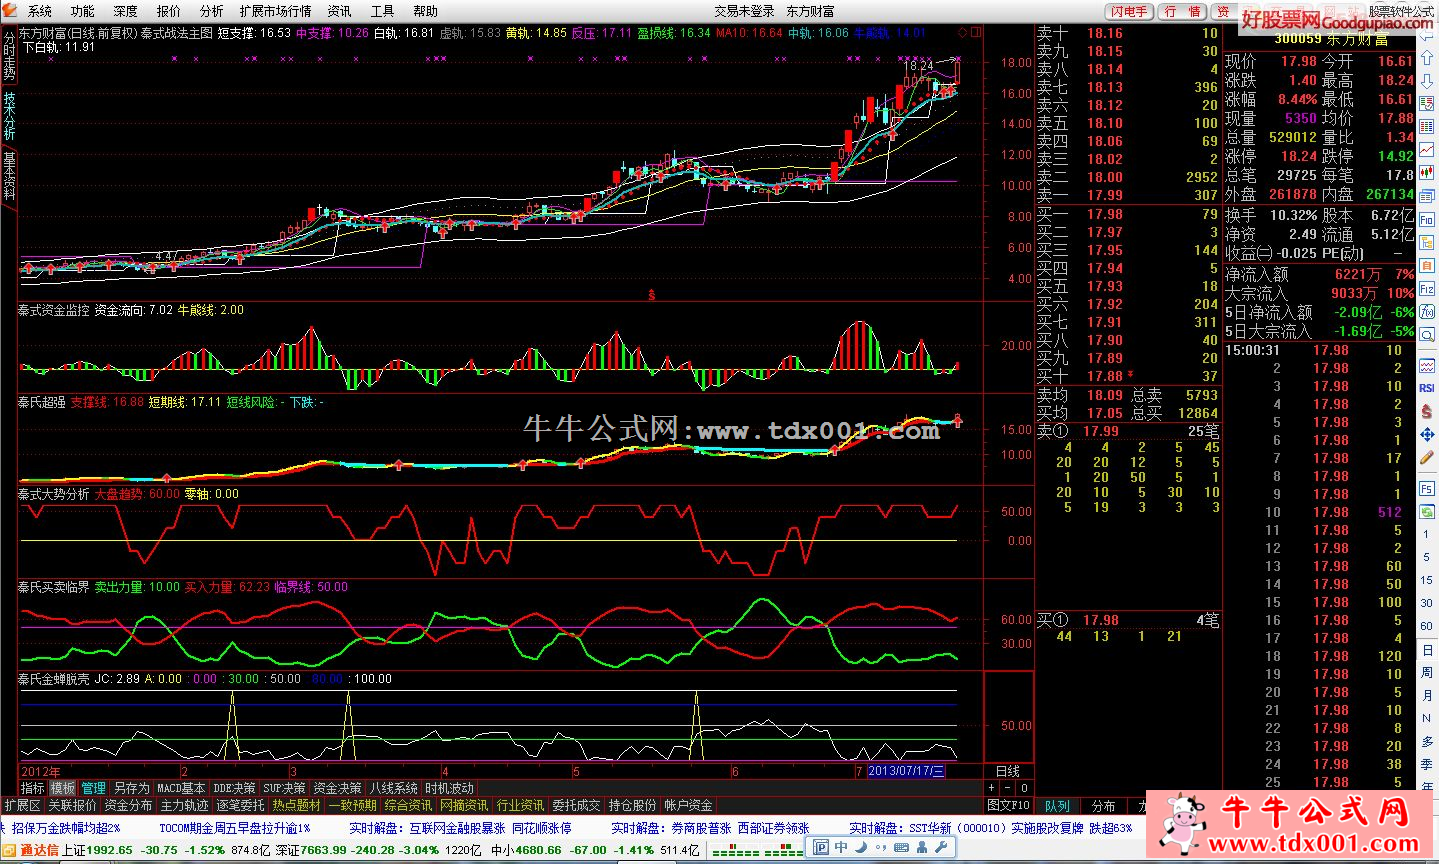
Task: Open the 指标 selector at bottom left
Action: (33, 788)
